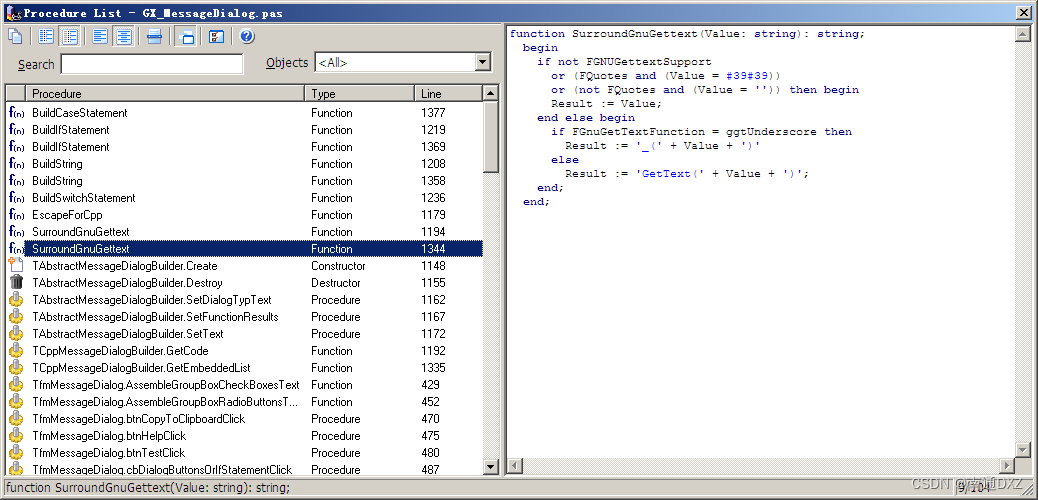Click line number 1236 cell
The width and height of the screenshot is (1038, 500).
433,198
